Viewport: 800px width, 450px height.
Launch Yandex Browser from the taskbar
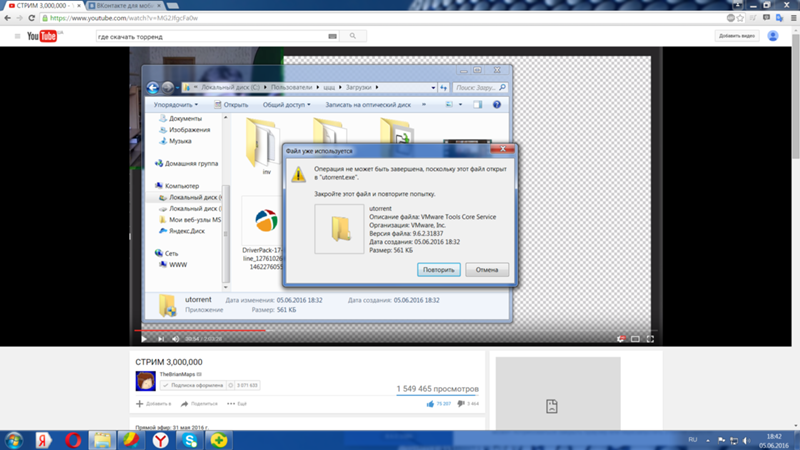click(161, 440)
